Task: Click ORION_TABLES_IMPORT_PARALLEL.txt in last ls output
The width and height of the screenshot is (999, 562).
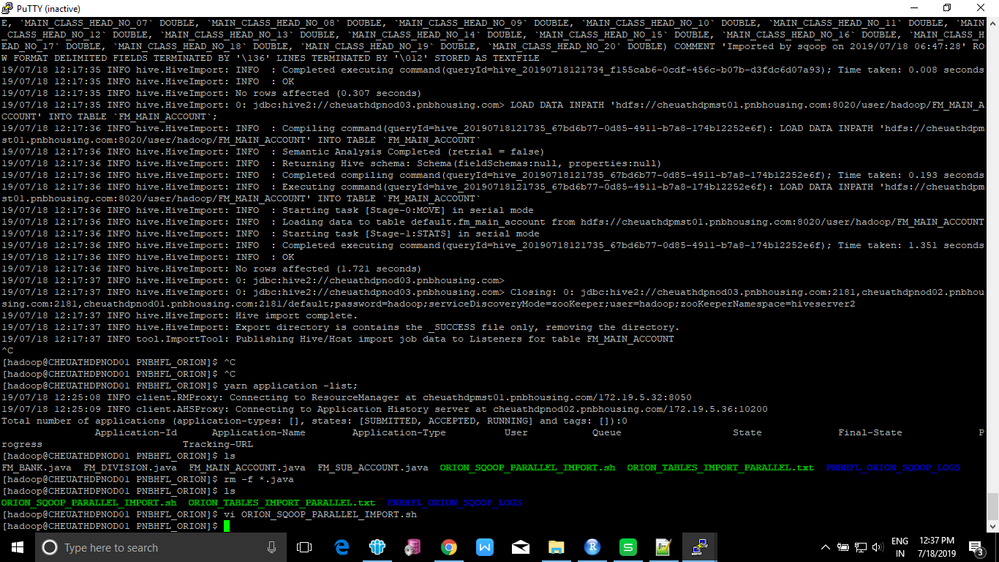Action: (x=282, y=503)
